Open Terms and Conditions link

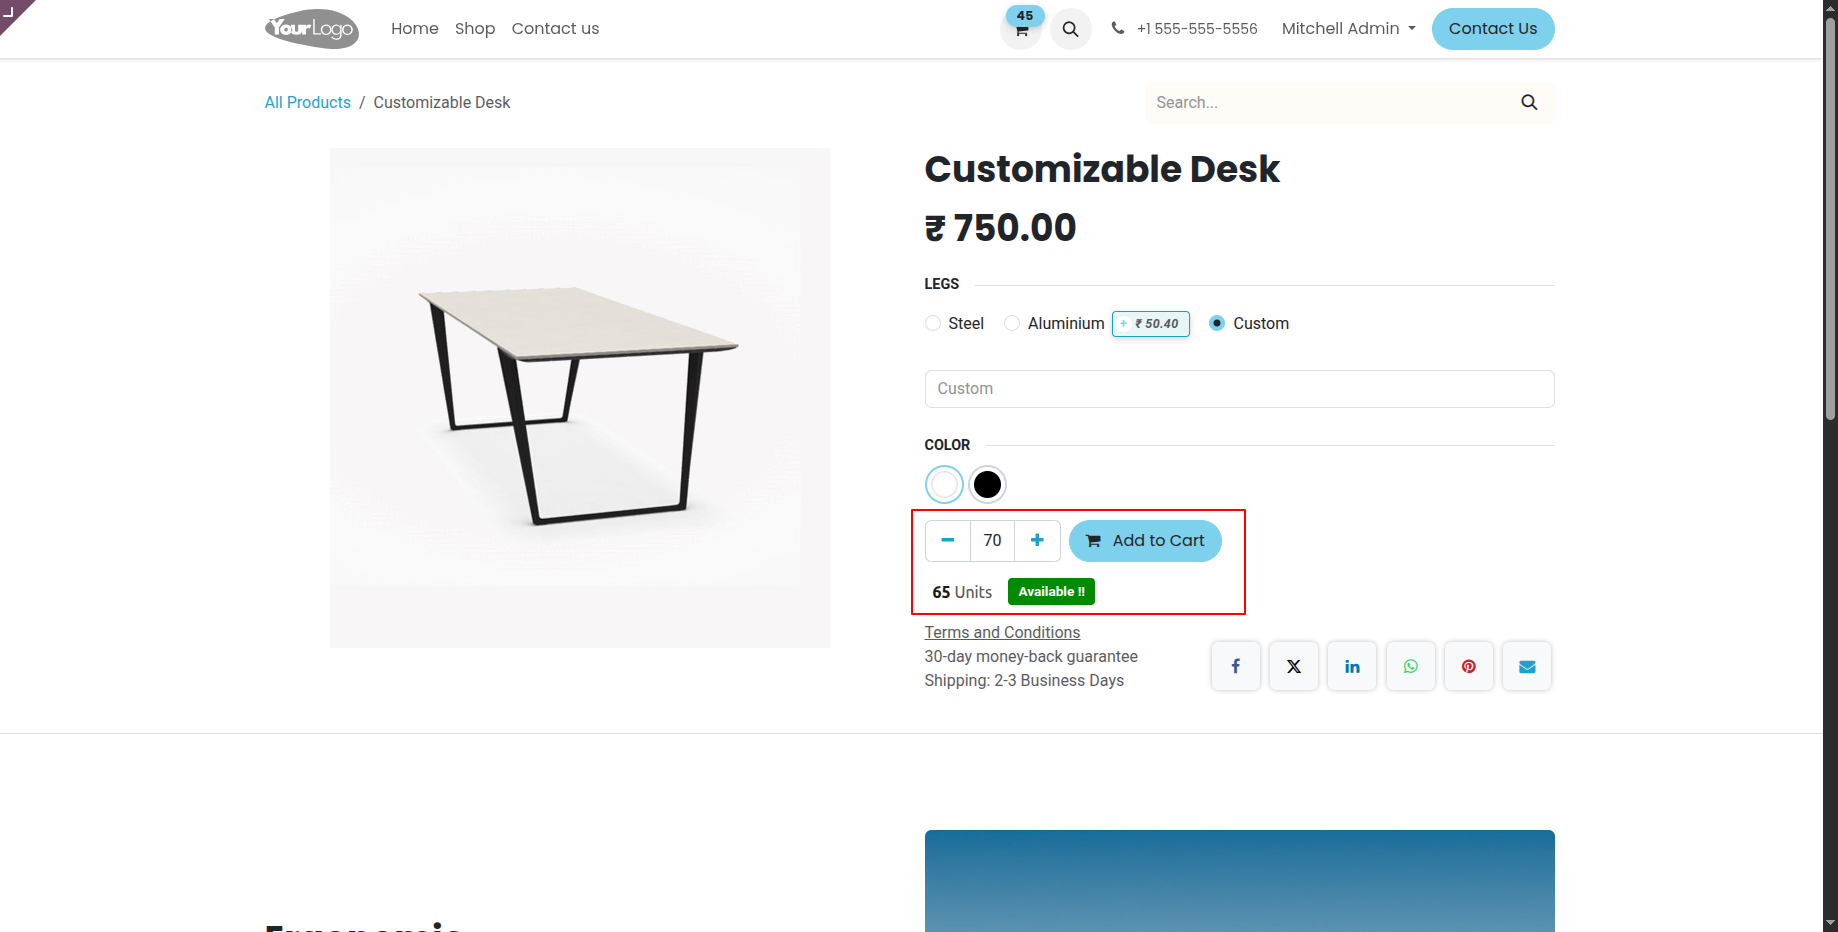[x=1002, y=632]
